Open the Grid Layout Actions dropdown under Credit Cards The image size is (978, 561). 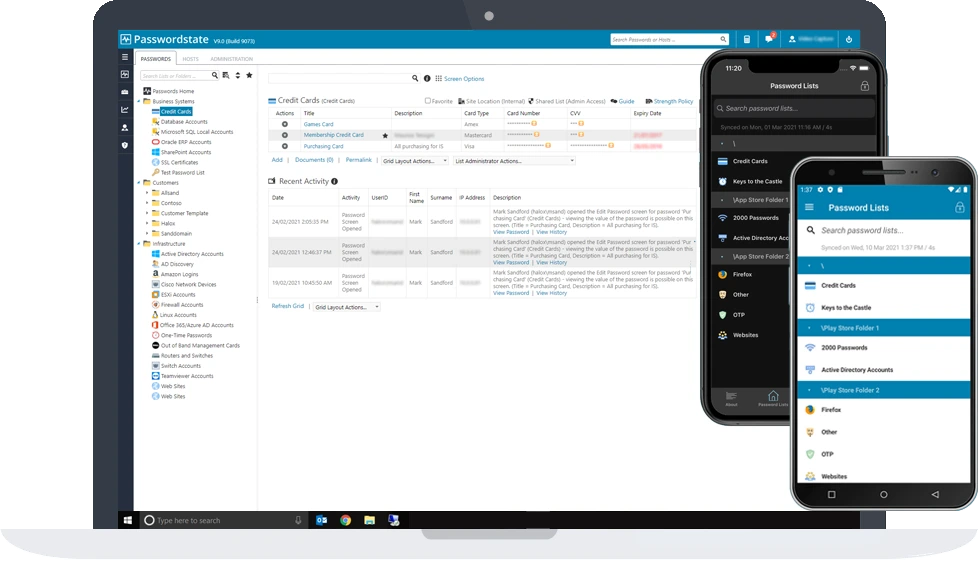[x=415, y=161]
